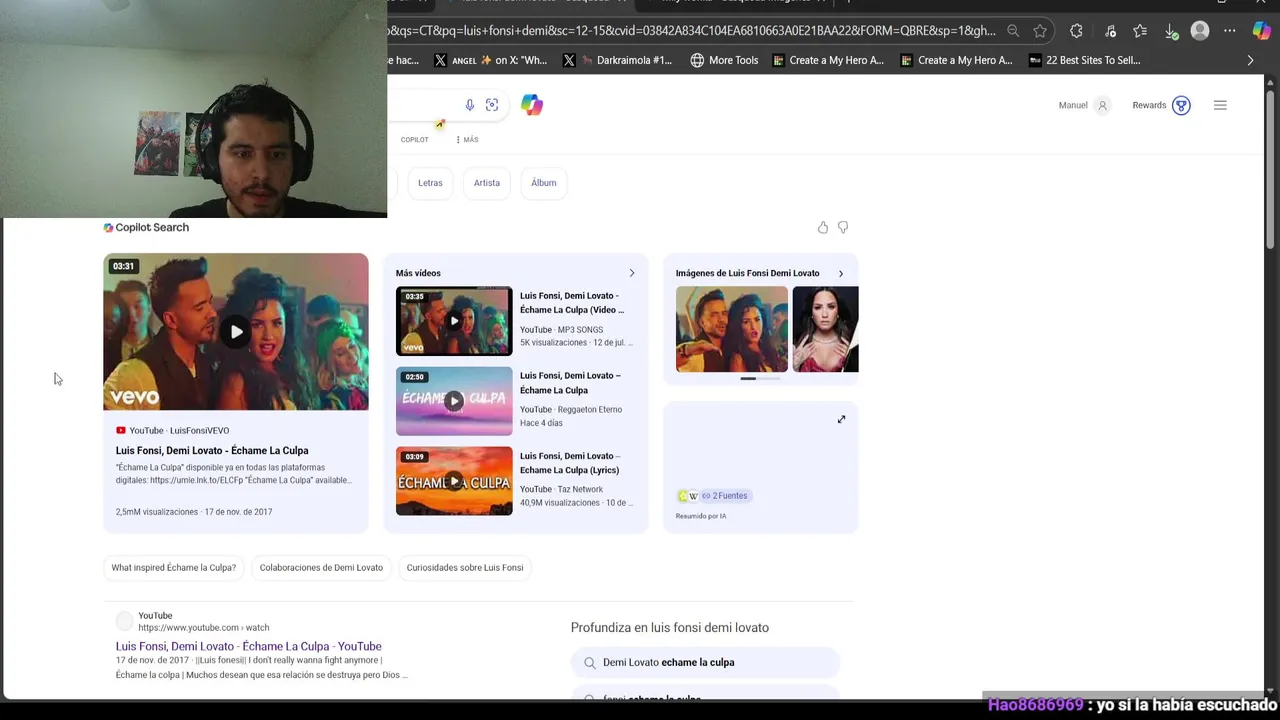The width and height of the screenshot is (1280, 720).
Task: Add page to favorites with star icon
Action: tap(1040, 31)
